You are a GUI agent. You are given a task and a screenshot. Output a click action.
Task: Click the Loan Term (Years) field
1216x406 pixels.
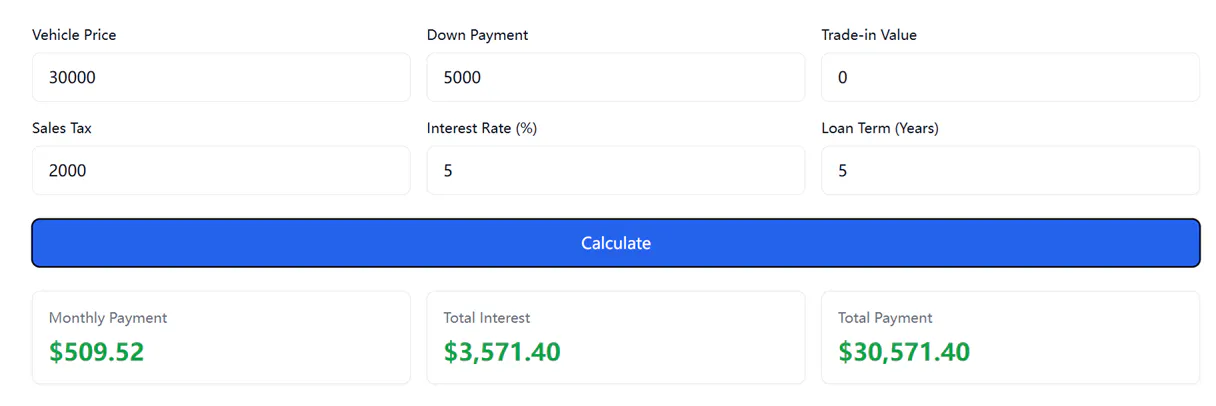tap(1010, 170)
